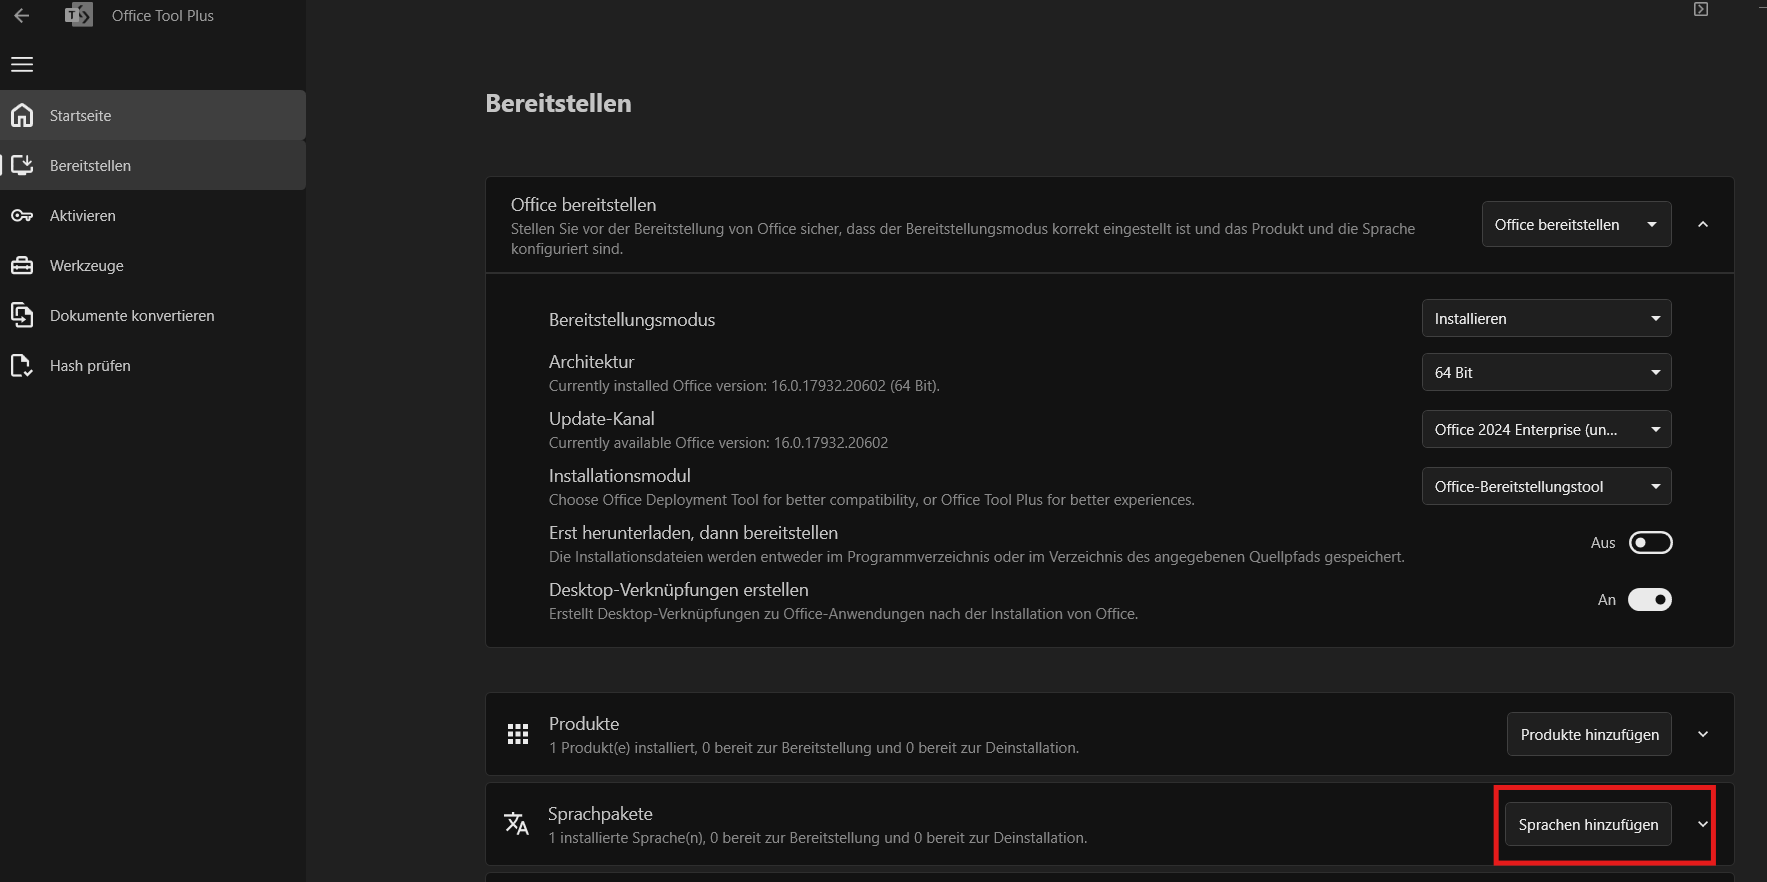Open the Architektur 64 Bit dropdown
This screenshot has width=1767, height=882.
[1546, 373]
